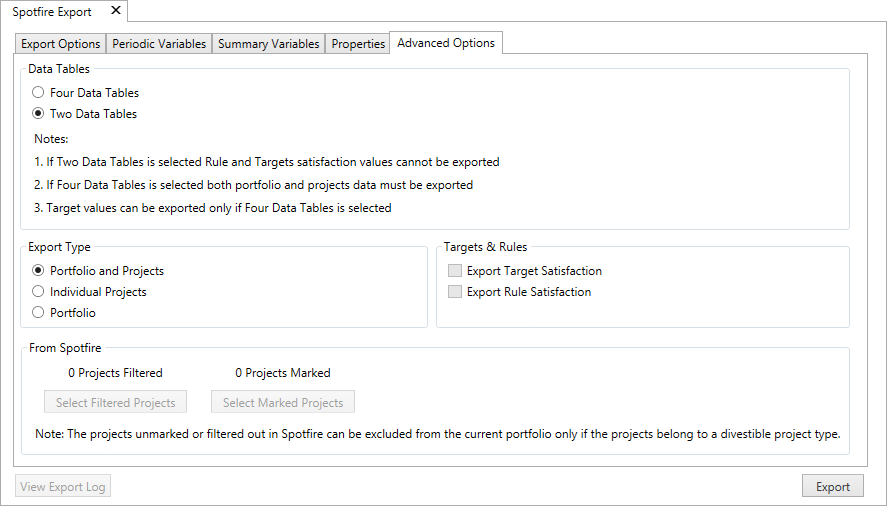Click the Select Filtered Projects button
This screenshot has width=887, height=506.
click(x=115, y=402)
